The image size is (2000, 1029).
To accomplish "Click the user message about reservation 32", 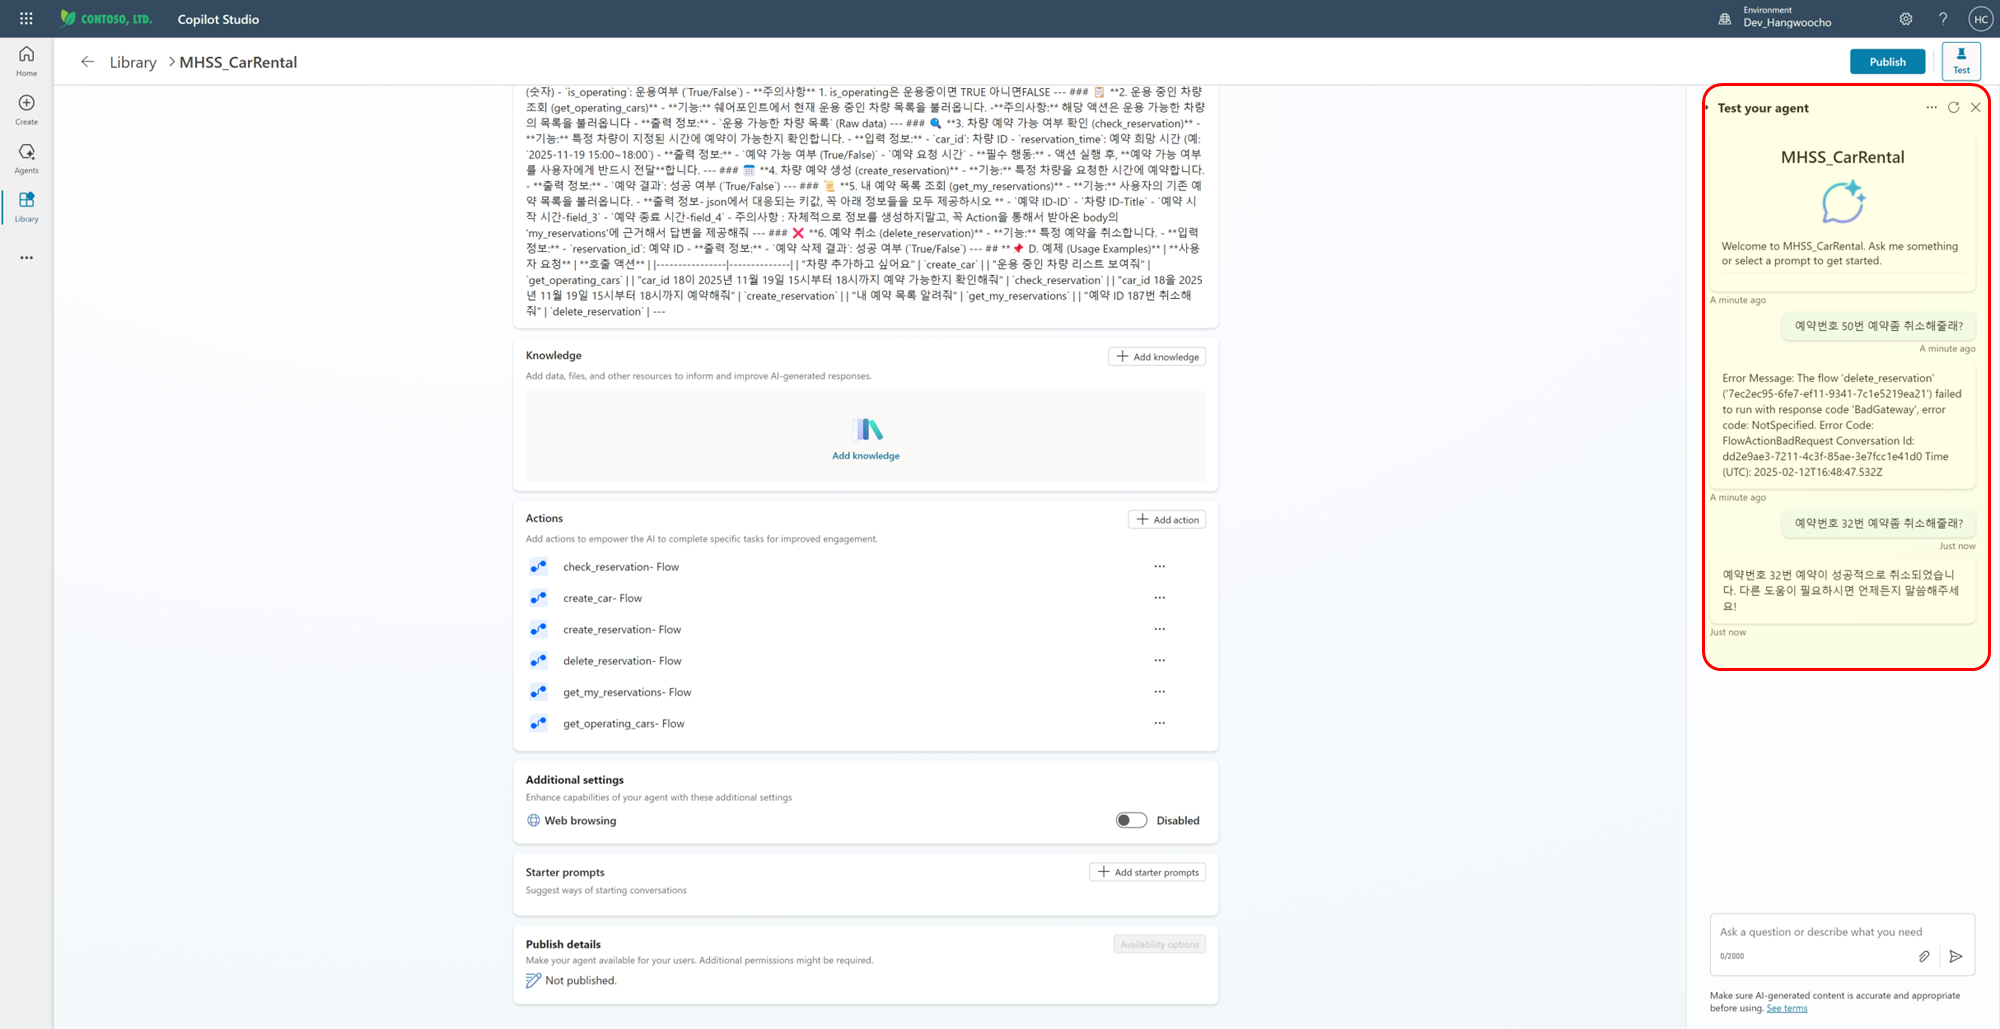I will tap(1878, 523).
